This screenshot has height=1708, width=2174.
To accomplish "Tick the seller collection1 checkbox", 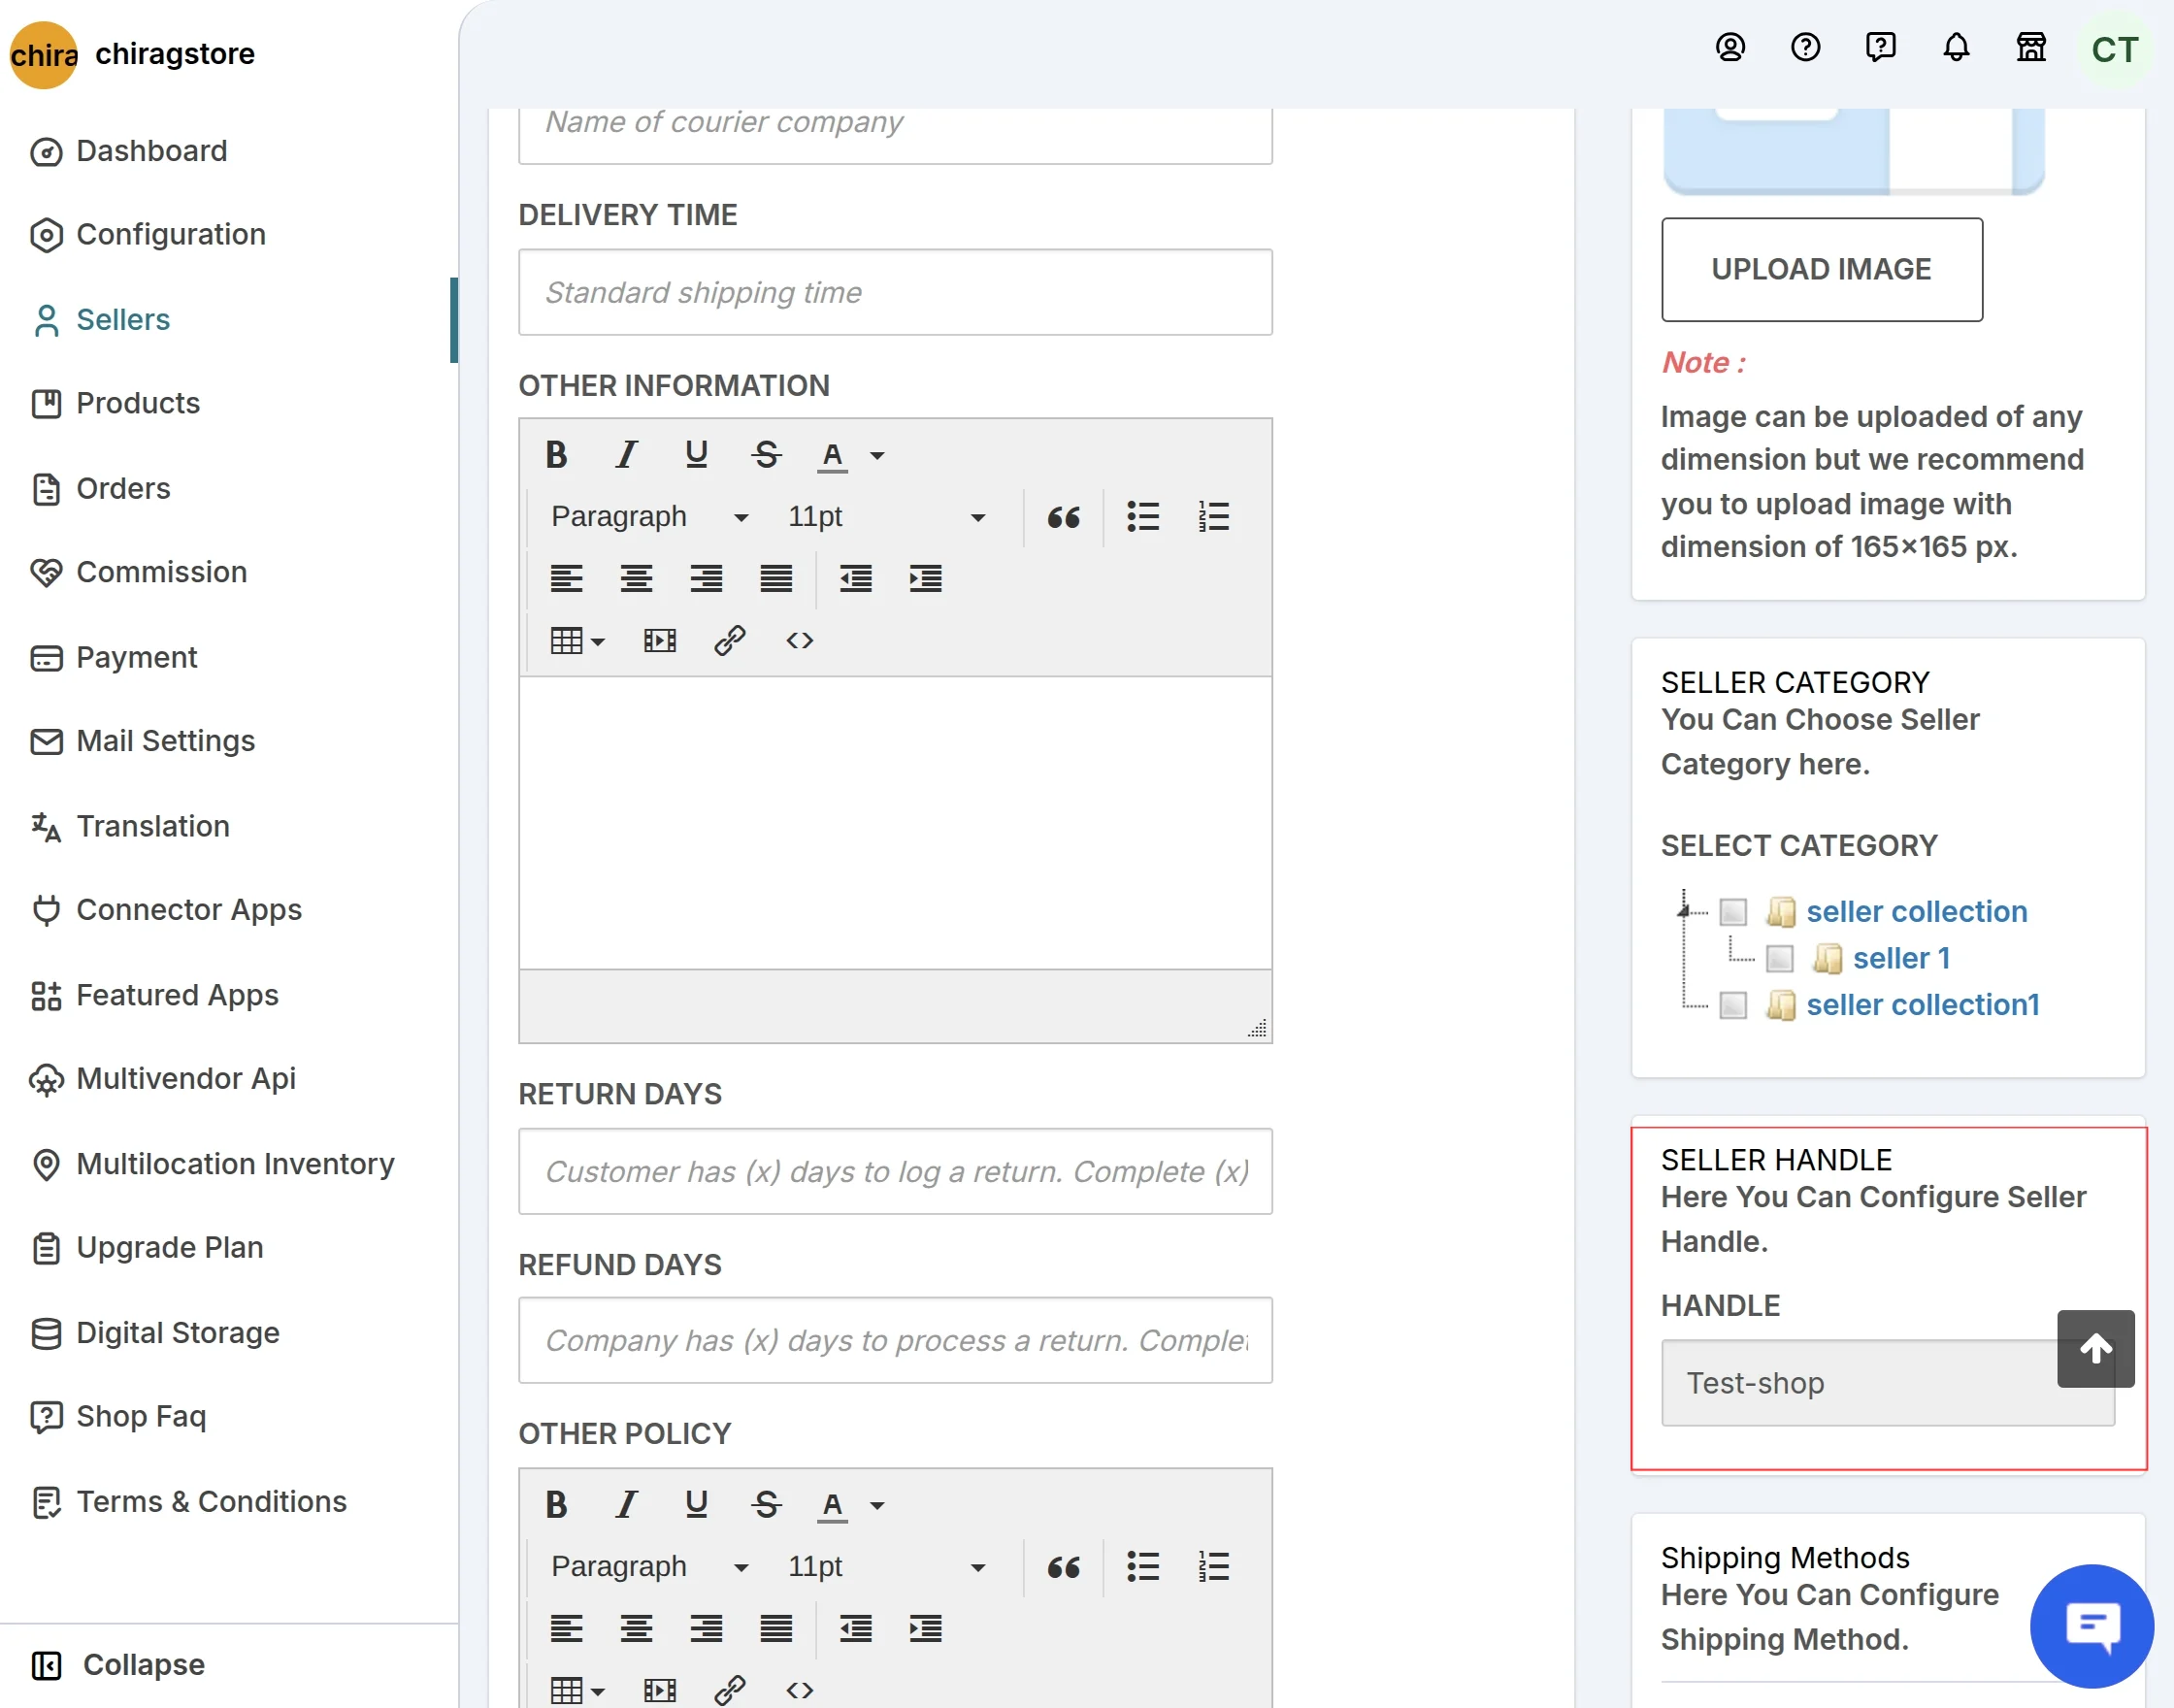I will pos(1732,1005).
